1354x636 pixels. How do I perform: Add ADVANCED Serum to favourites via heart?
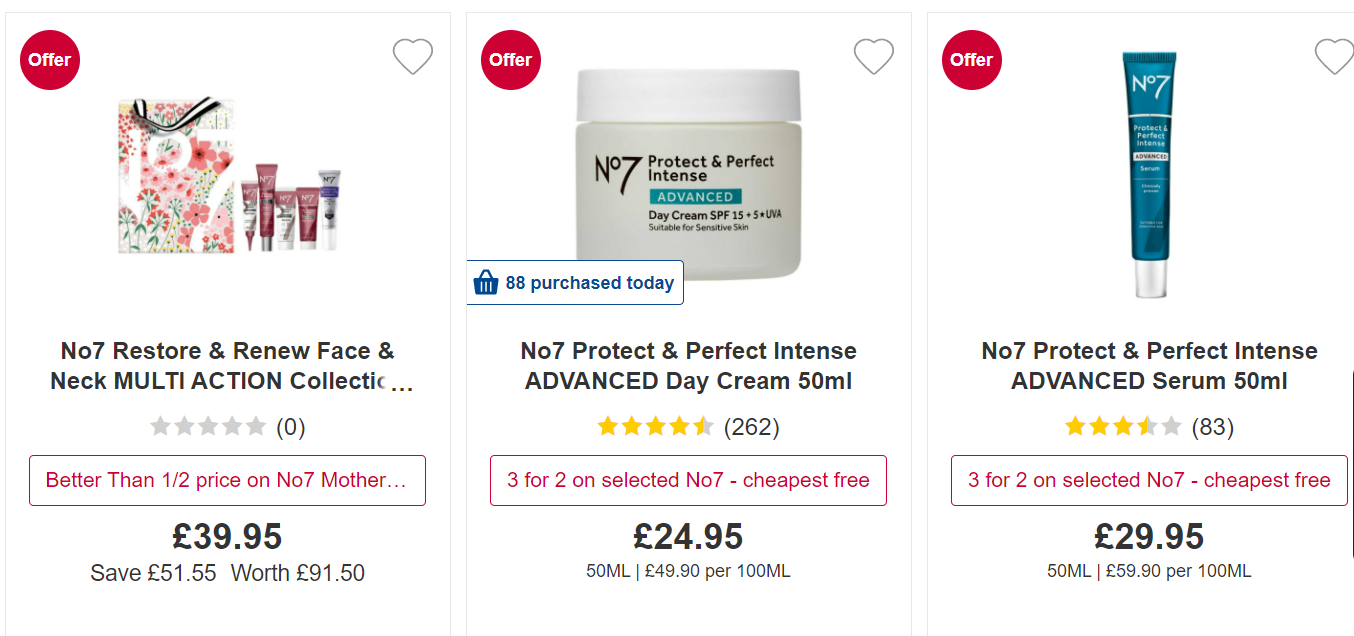(1334, 57)
